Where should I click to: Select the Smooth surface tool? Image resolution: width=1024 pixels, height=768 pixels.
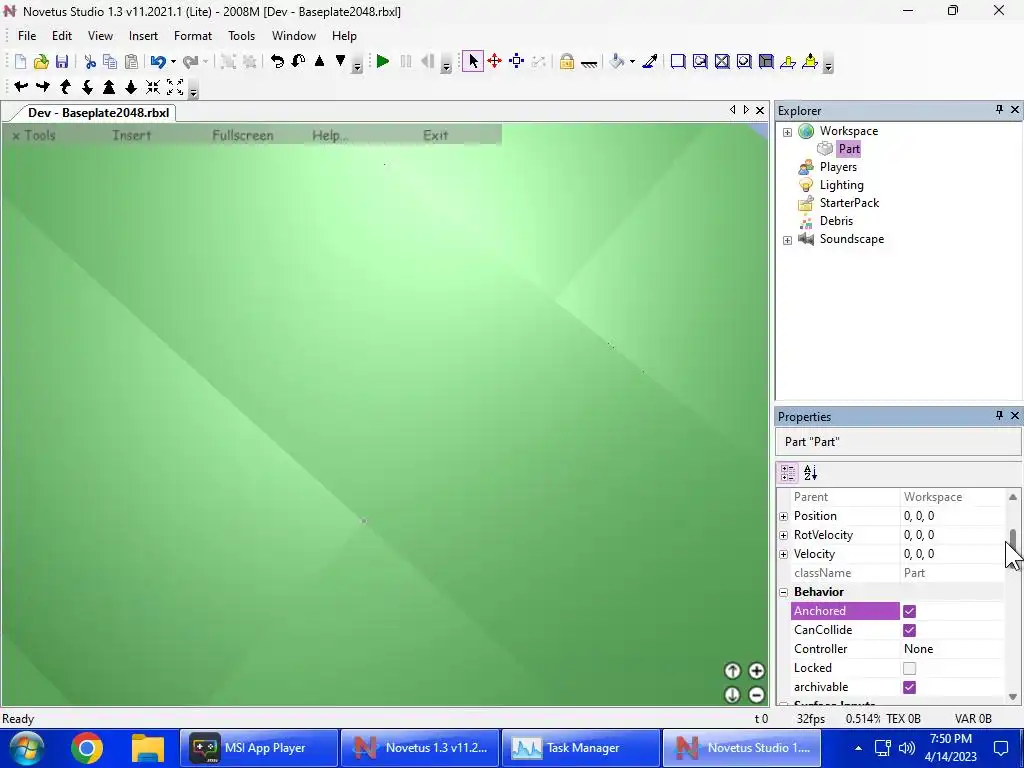(678, 61)
